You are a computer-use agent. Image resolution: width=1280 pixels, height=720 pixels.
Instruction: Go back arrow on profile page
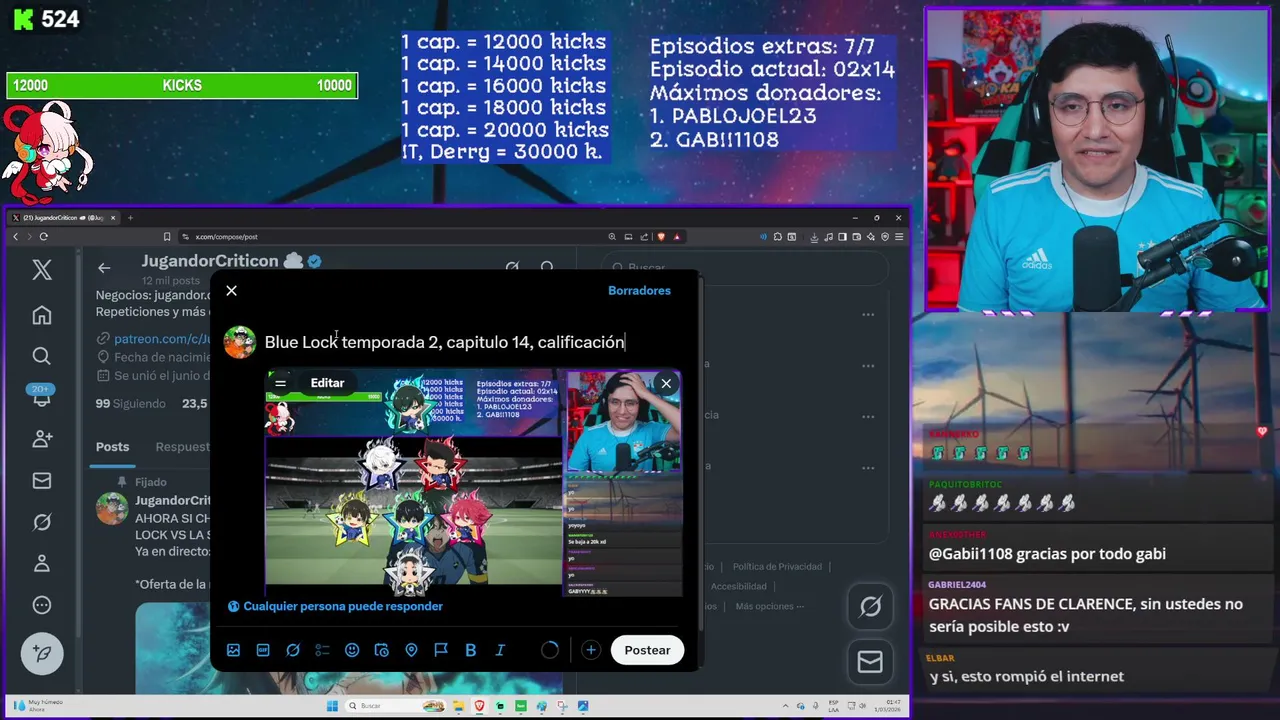click(104, 267)
